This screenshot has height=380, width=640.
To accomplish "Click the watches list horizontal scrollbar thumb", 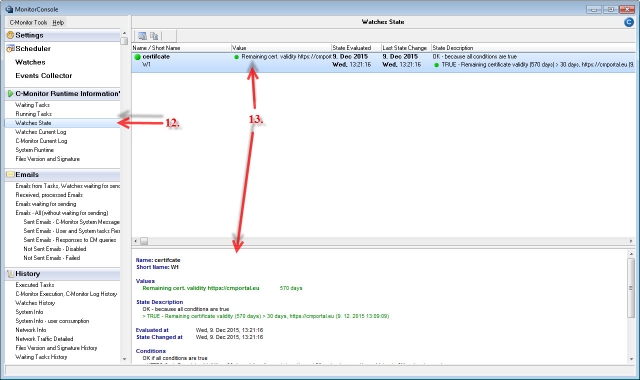I will click(144, 241).
